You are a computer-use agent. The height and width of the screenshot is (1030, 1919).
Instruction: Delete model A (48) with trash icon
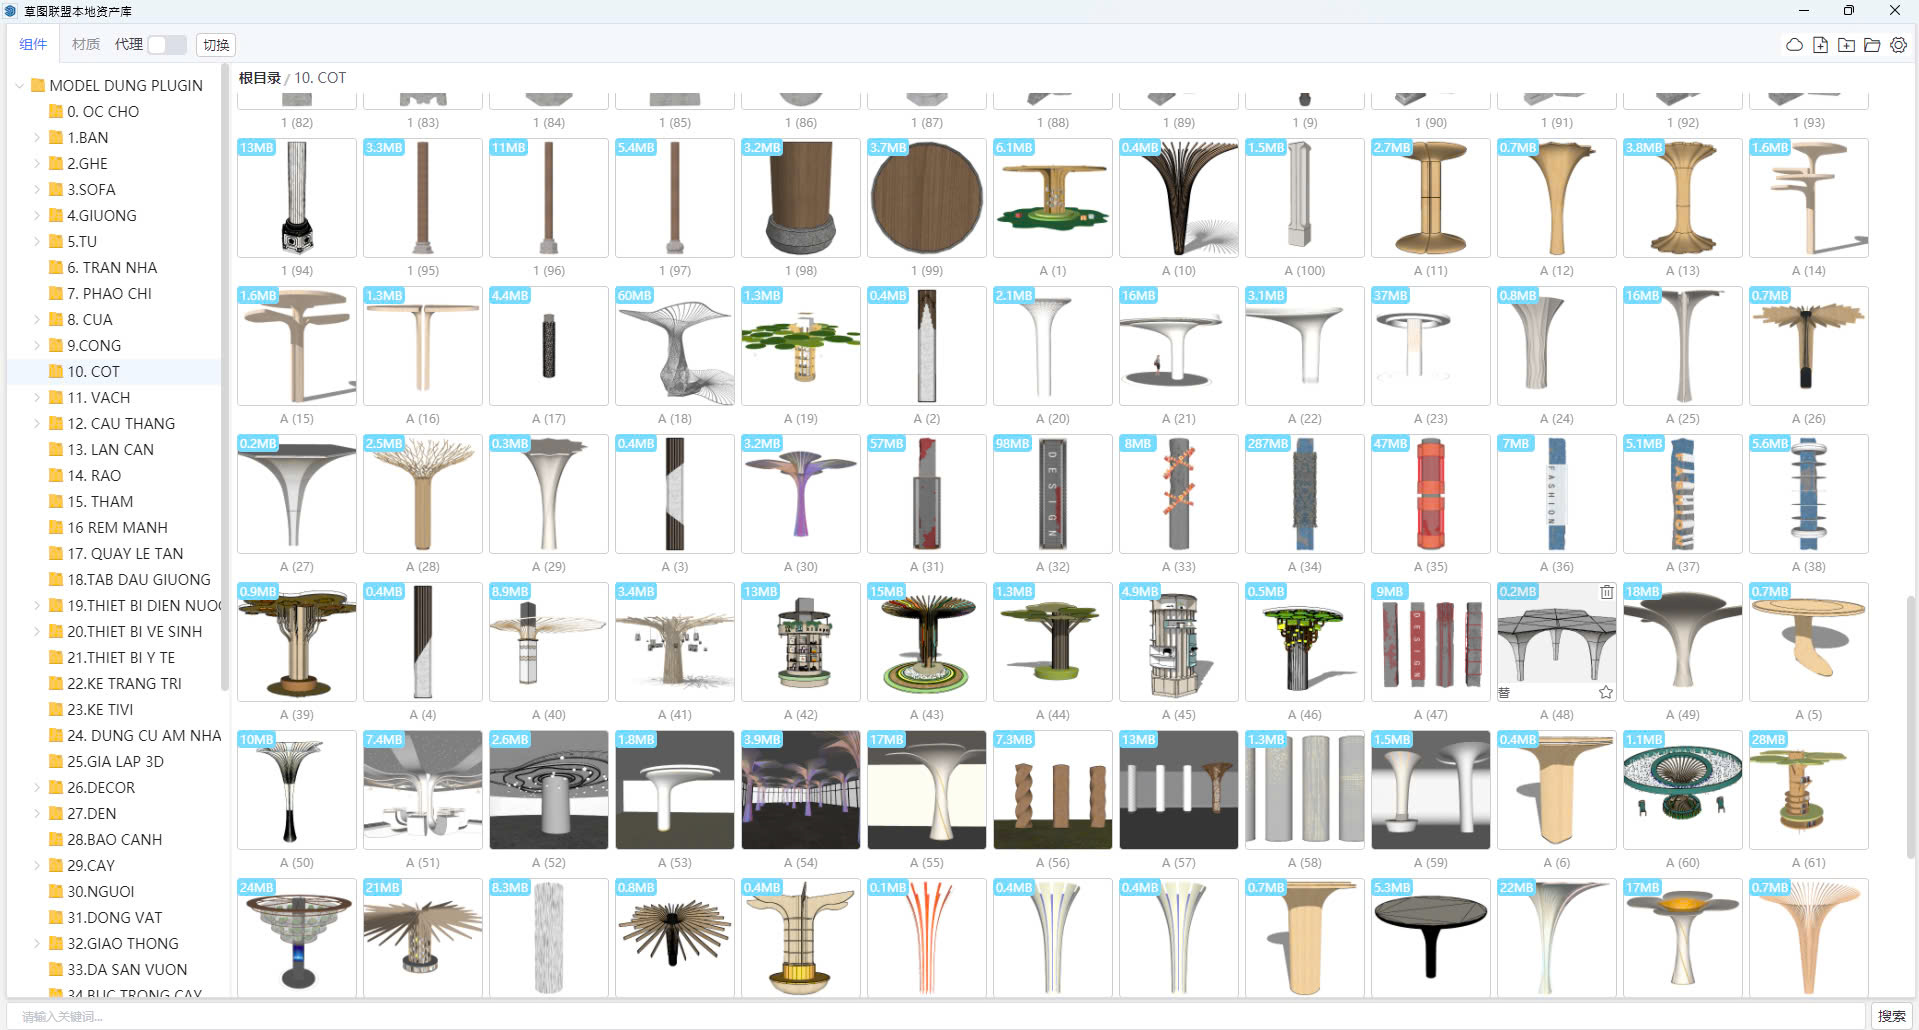(x=1606, y=592)
